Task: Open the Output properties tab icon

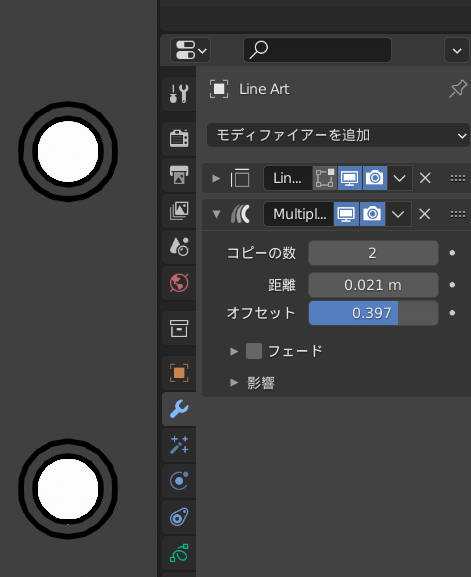Action: coord(179,174)
